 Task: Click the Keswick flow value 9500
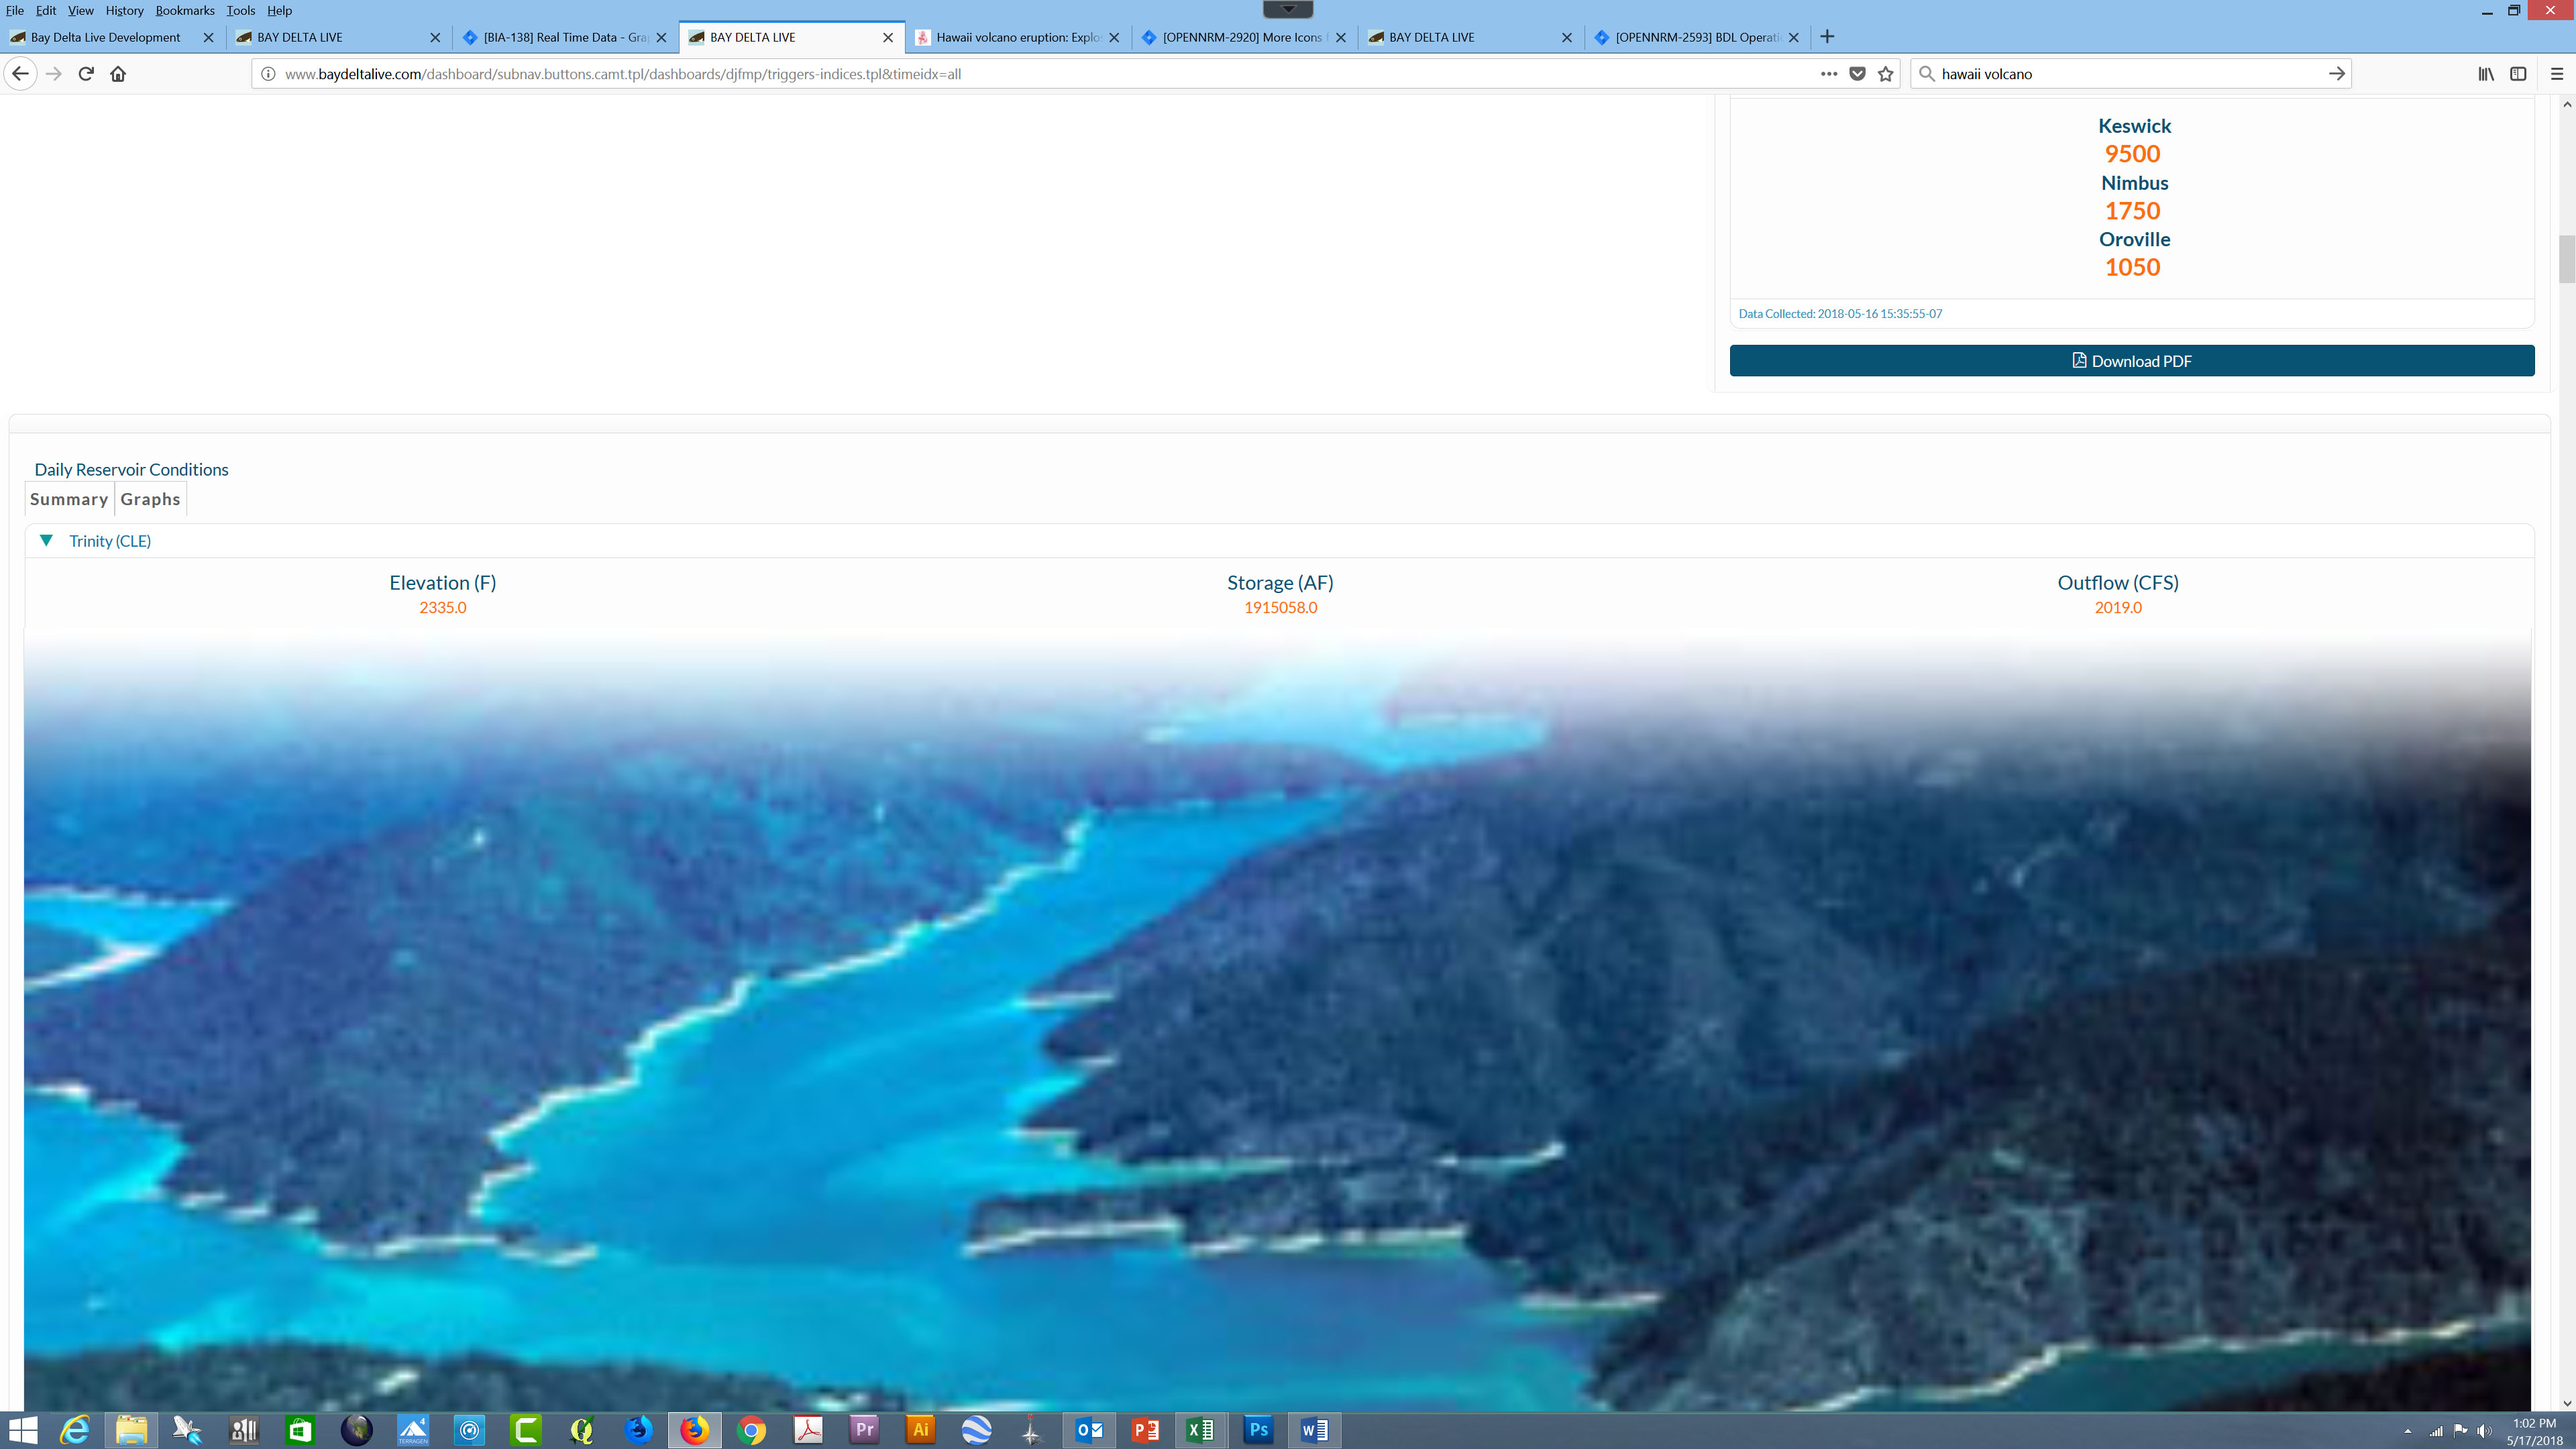click(2132, 154)
